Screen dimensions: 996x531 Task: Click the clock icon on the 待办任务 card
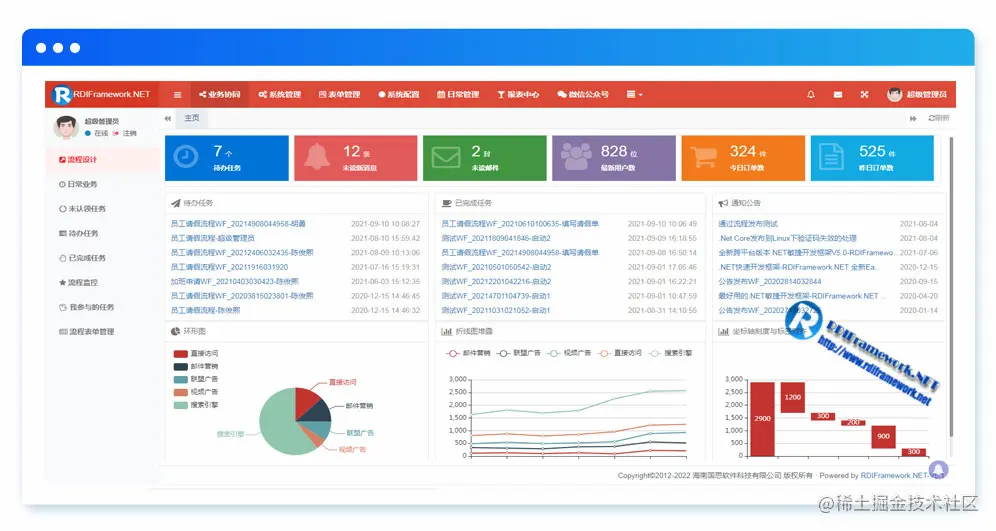click(x=185, y=156)
